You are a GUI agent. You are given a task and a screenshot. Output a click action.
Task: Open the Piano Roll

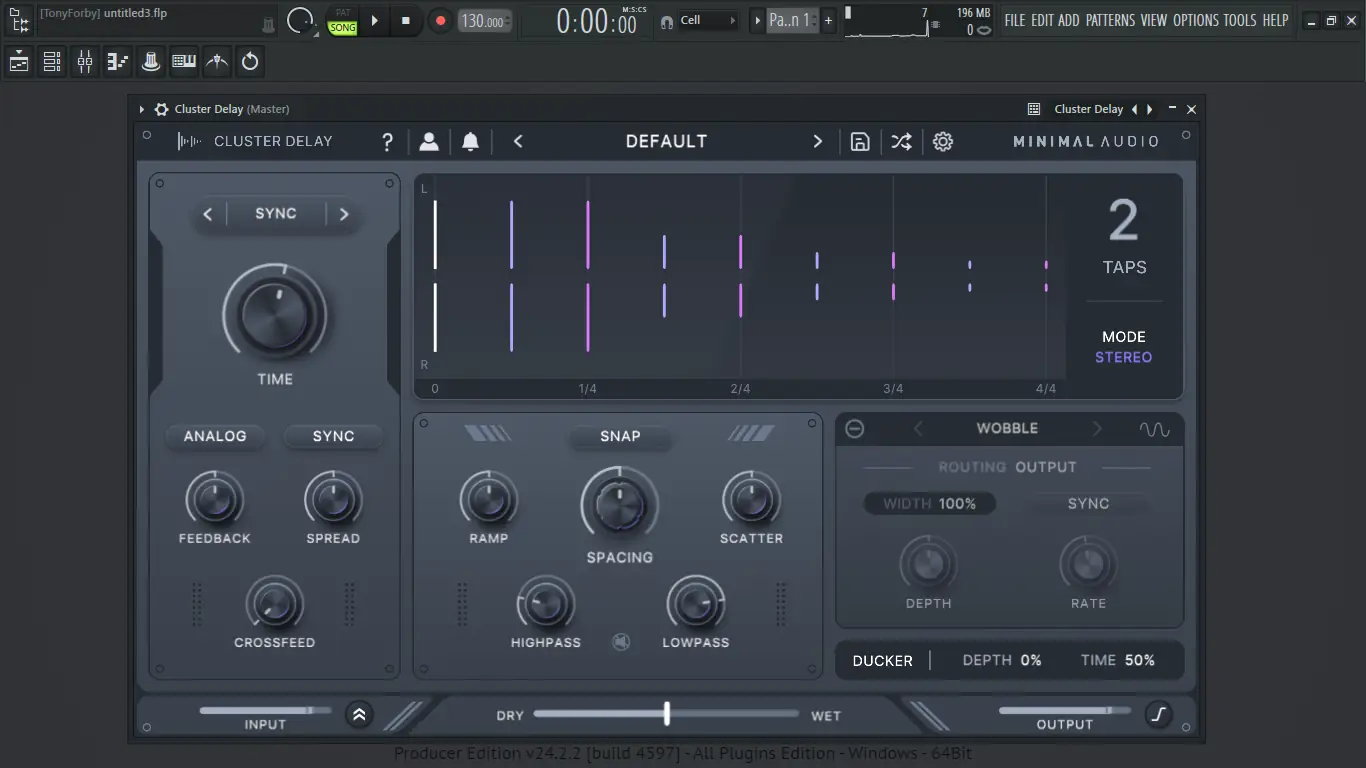point(117,61)
